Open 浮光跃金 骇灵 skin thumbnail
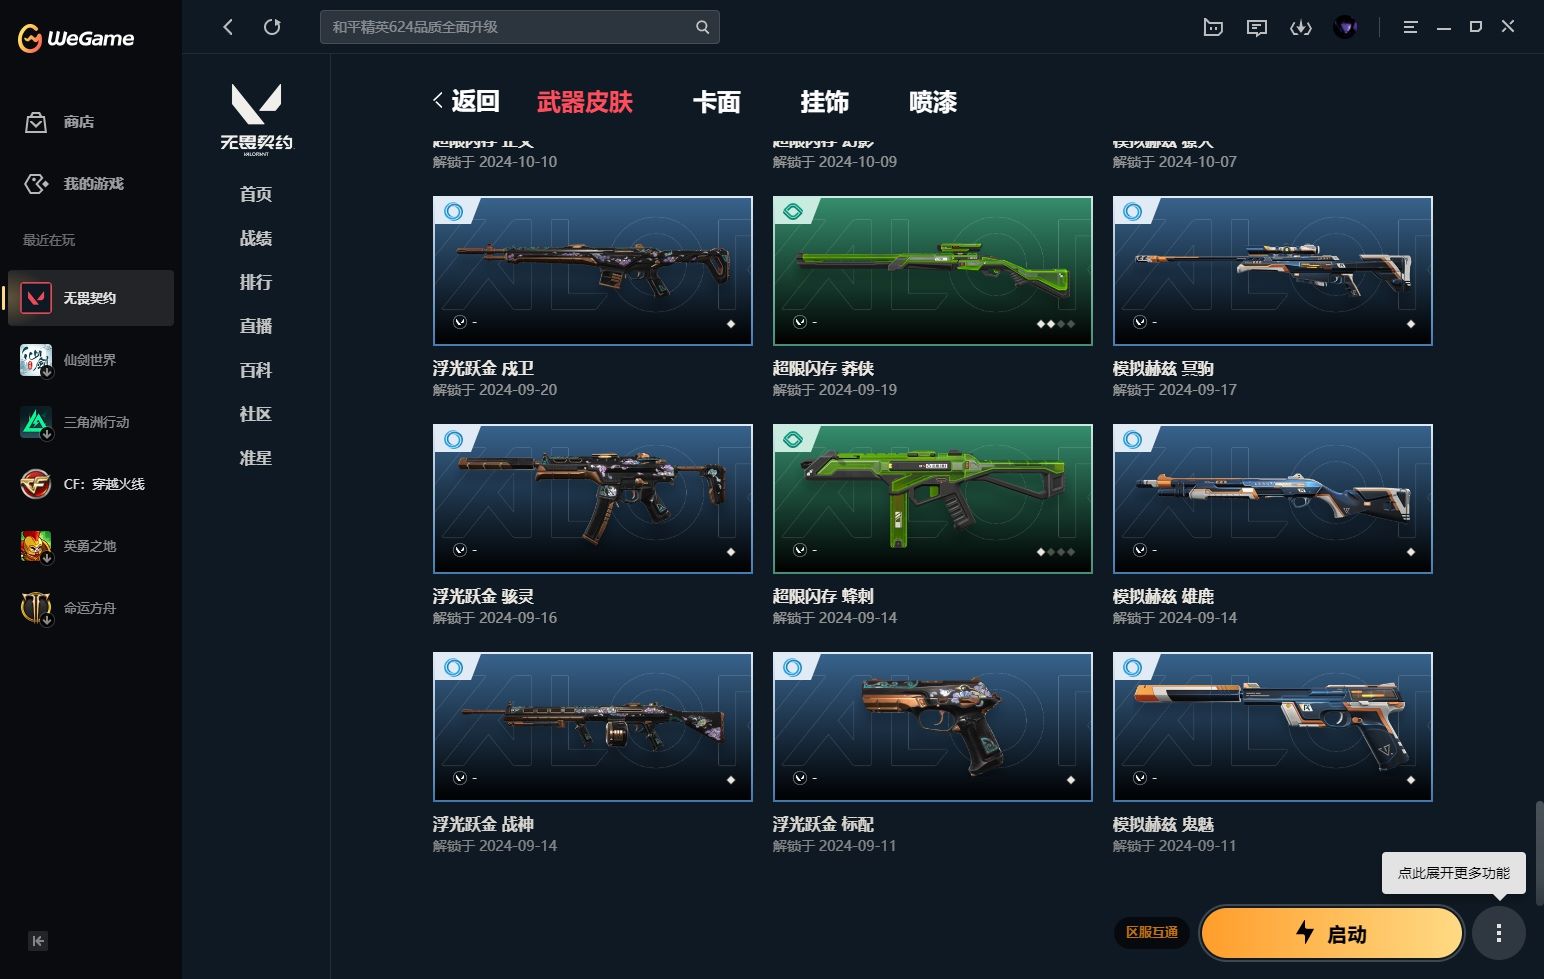This screenshot has height=979, width=1544. (x=593, y=499)
